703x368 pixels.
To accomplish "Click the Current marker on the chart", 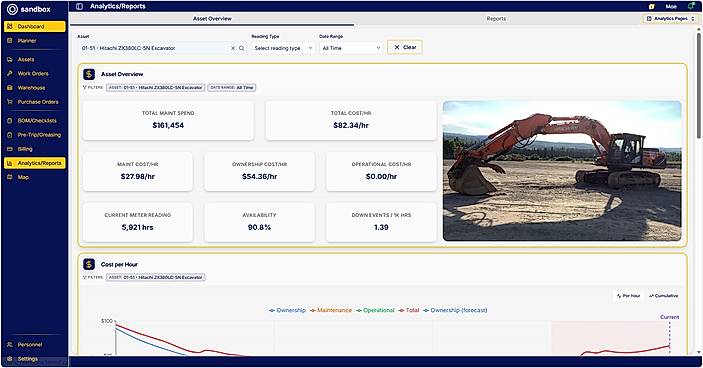I will (x=669, y=317).
